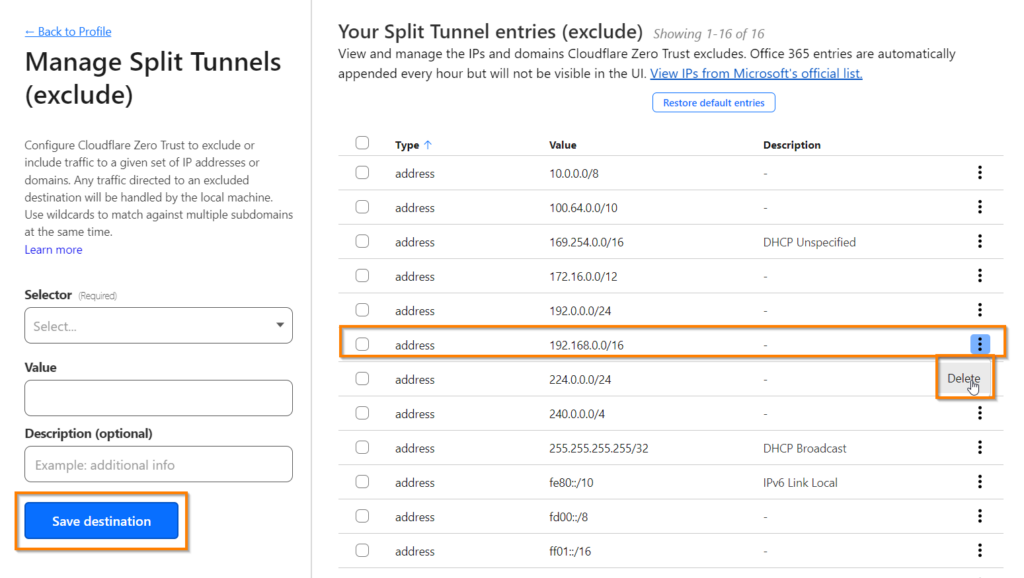
Task: Check the box for the 192.168.0.0/16 entry
Action: click(x=362, y=344)
